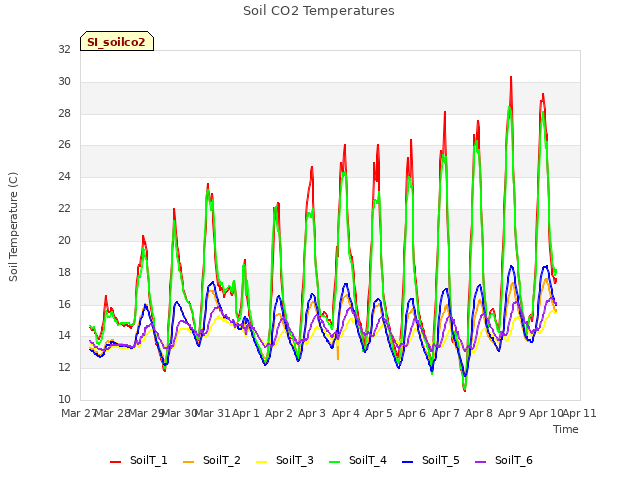640x480 pixels.
Task: Click the 12 y-axis tick label
Action: click(64, 367)
